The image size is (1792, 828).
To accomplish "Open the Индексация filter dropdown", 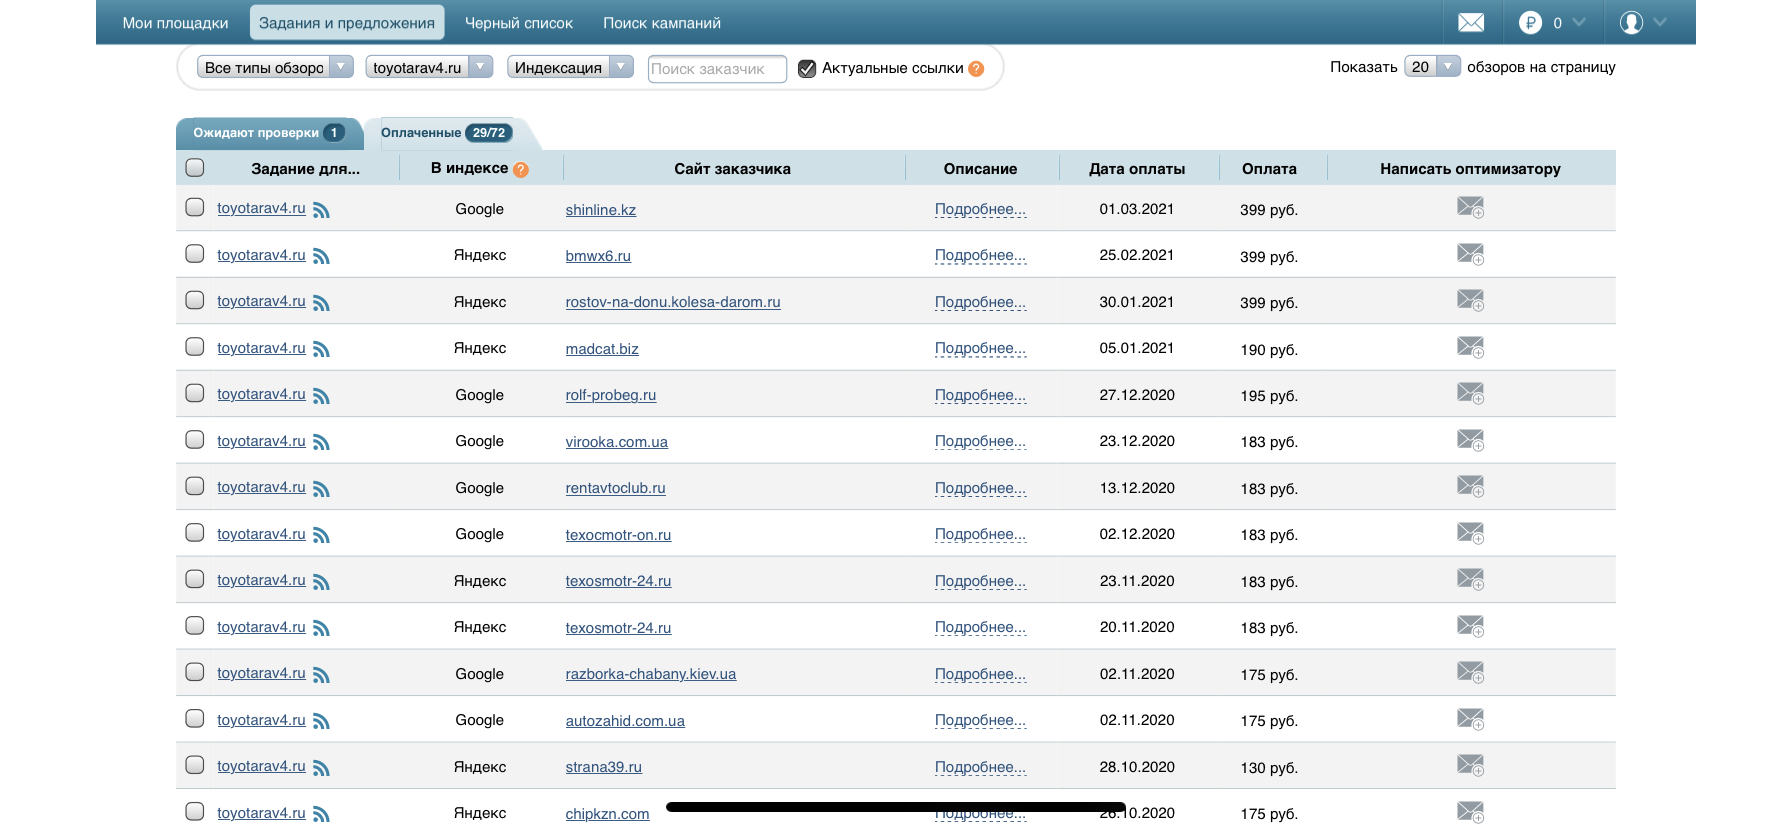I will (570, 67).
